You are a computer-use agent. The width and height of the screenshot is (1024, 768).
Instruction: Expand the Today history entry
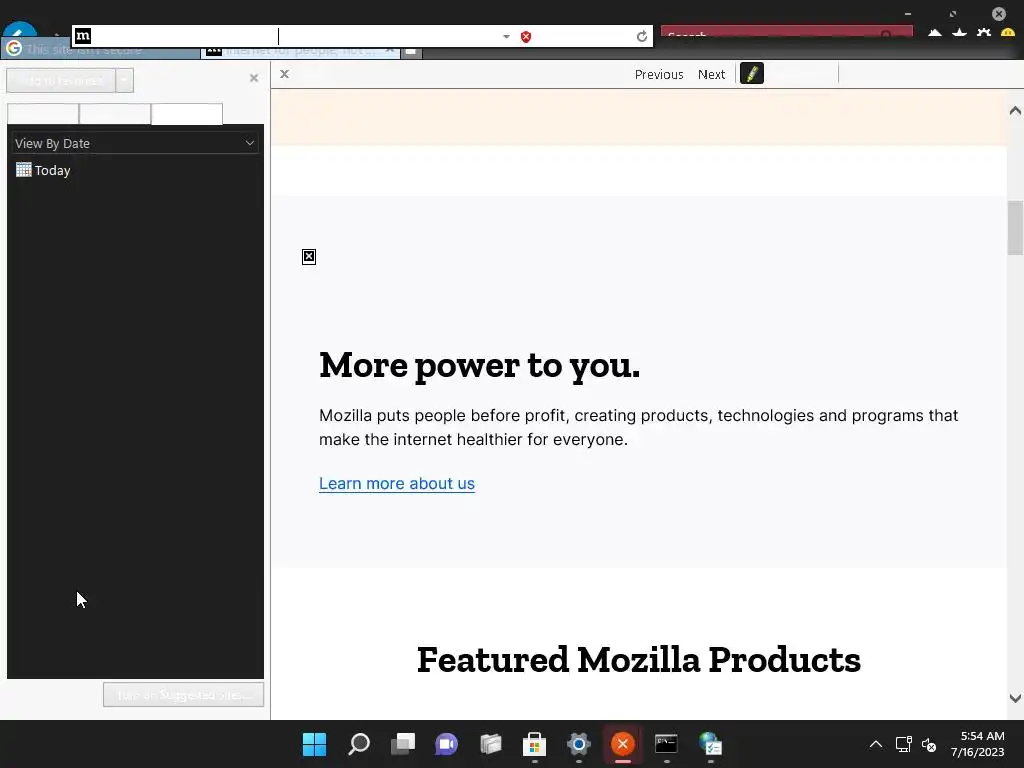[43, 170]
